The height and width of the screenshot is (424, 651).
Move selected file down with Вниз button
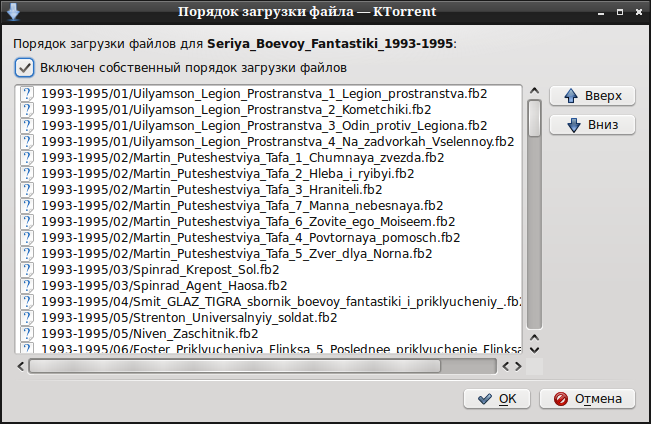[592, 125]
